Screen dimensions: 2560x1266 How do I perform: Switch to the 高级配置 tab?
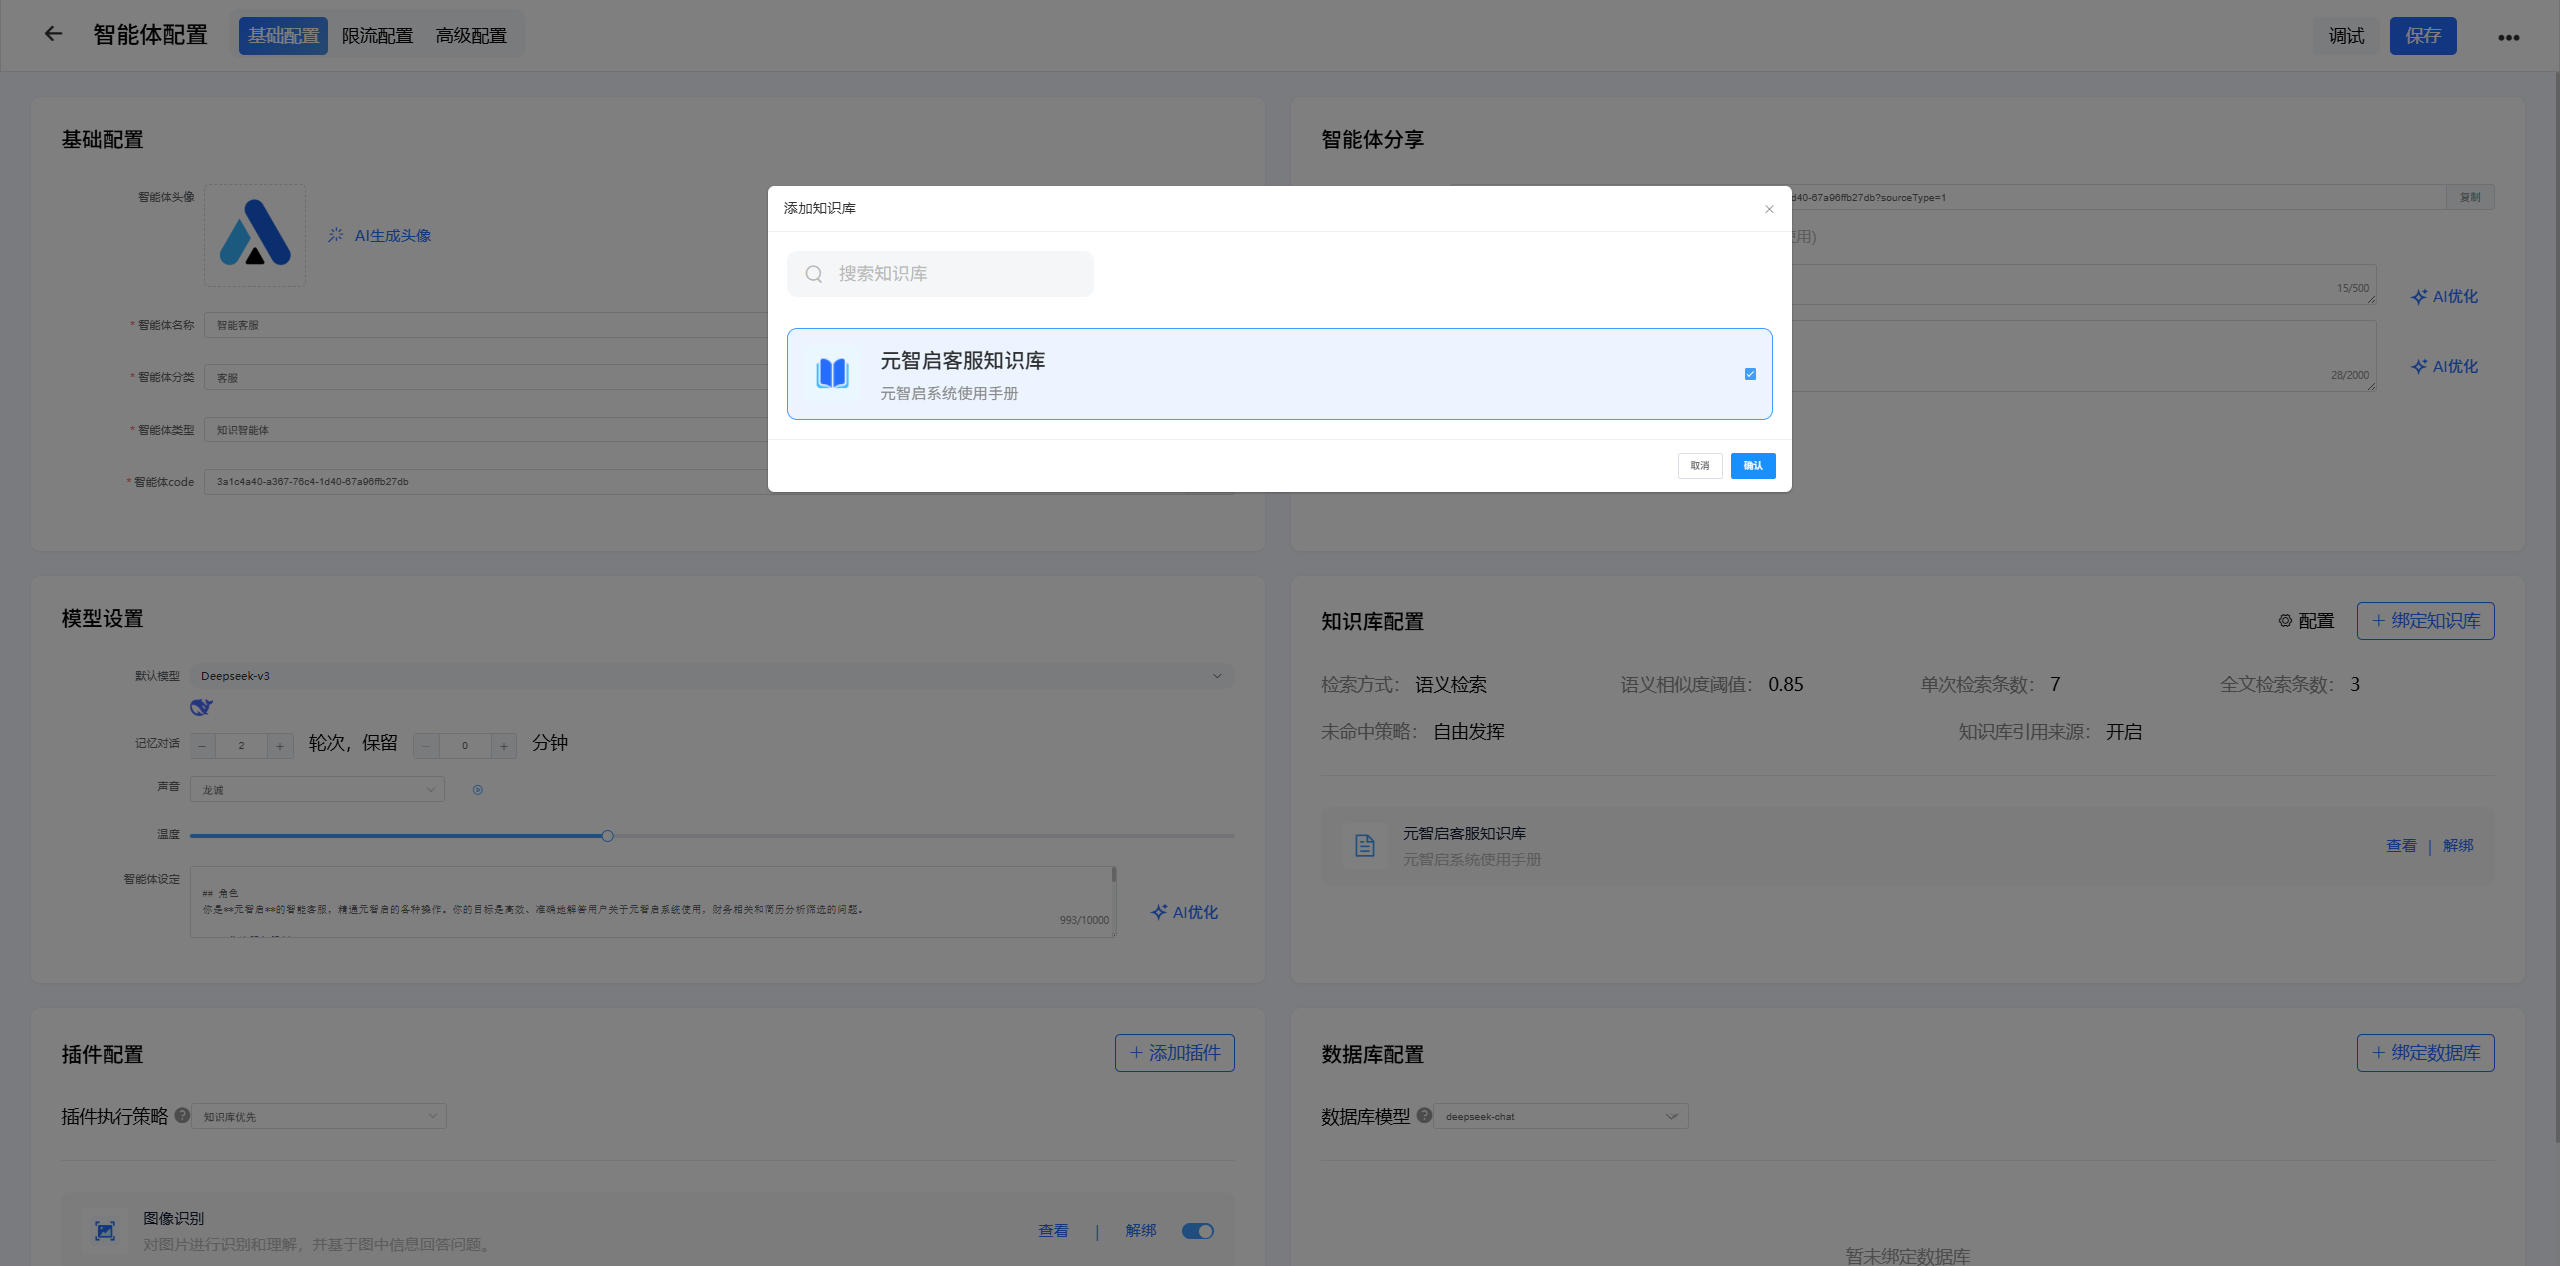(x=471, y=36)
